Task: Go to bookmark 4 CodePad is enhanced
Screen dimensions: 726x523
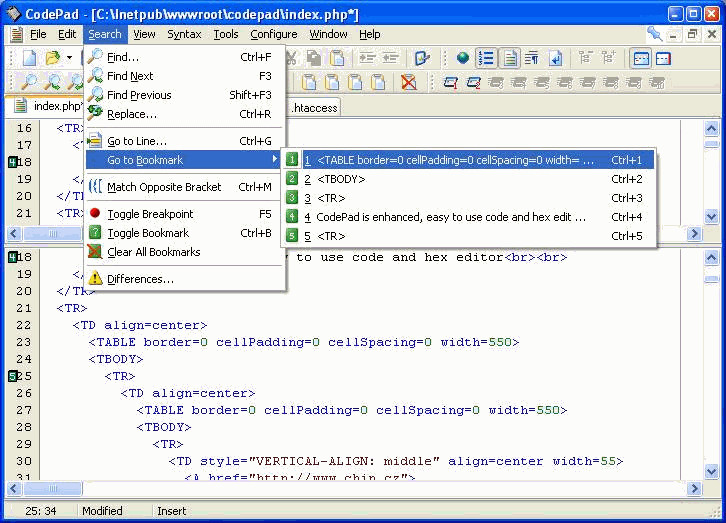Action: pyautogui.click(x=469, y=217)
